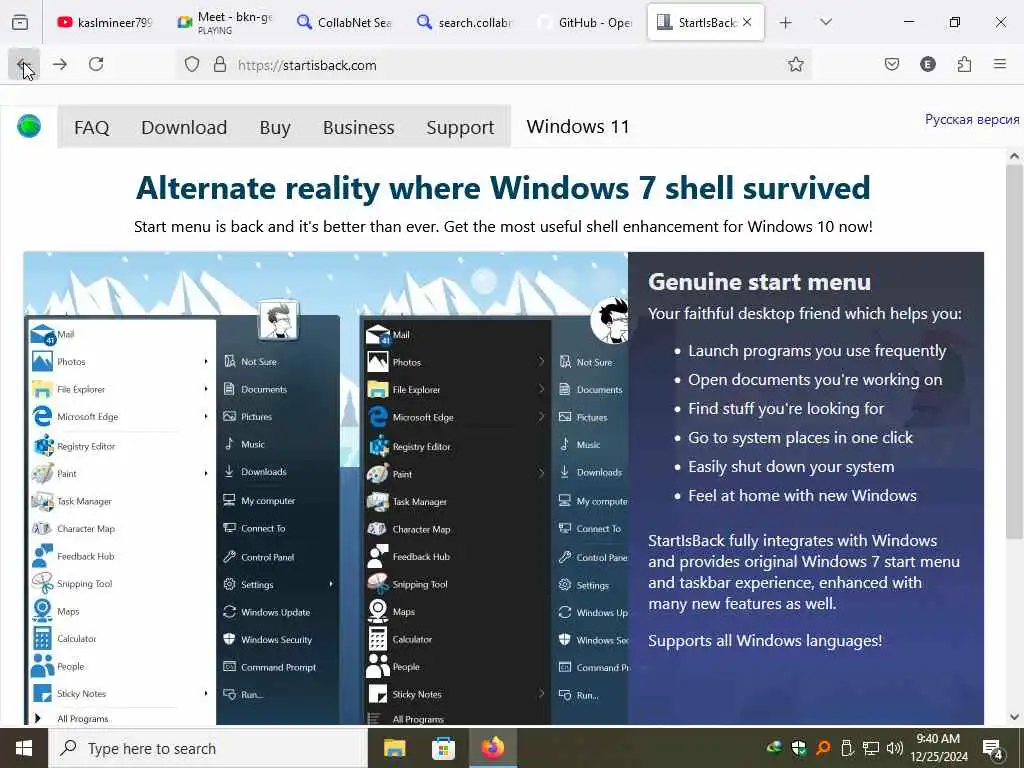
Task: Click Windows Update in light start menu
Action: [x=266, y=612]
